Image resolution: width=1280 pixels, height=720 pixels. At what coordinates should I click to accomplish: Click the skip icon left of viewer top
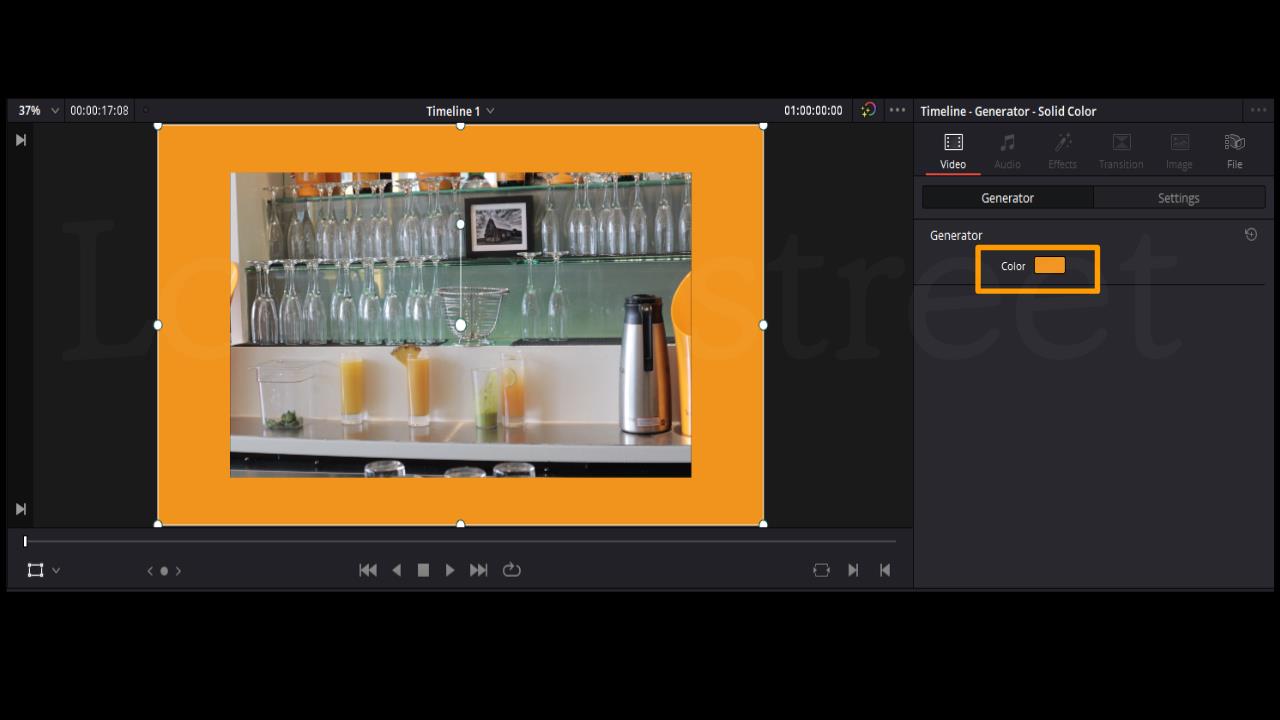pos(20,140)
